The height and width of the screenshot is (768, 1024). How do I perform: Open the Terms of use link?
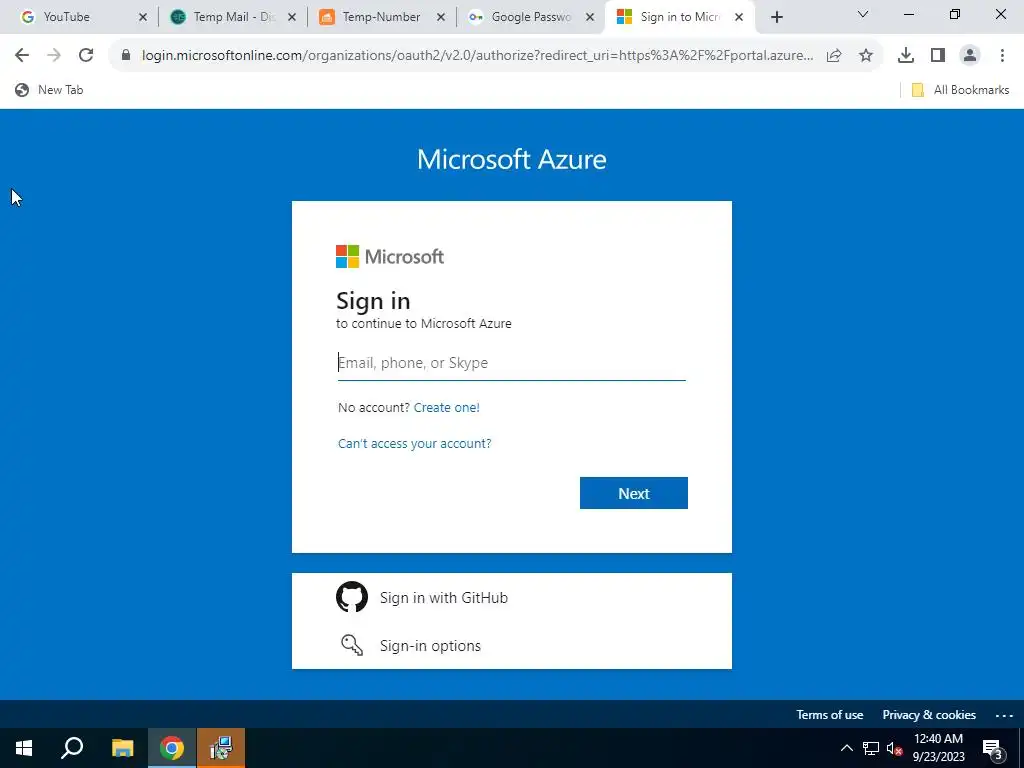click(829, 715)
